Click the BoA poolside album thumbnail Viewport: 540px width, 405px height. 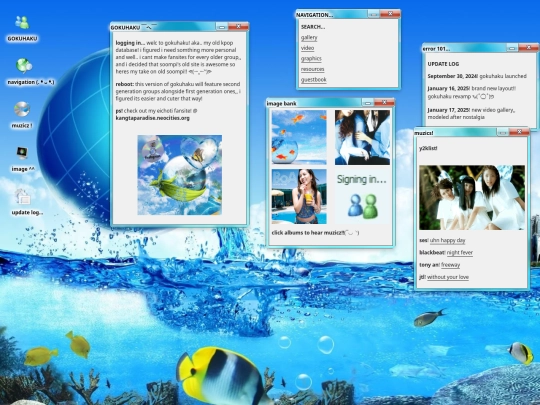[x=299, y=196]
